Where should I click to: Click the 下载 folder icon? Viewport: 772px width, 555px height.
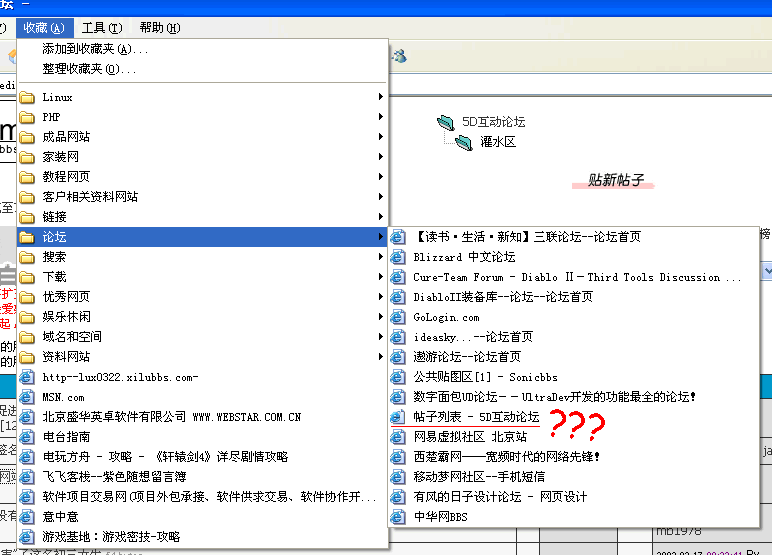[27, 277]
